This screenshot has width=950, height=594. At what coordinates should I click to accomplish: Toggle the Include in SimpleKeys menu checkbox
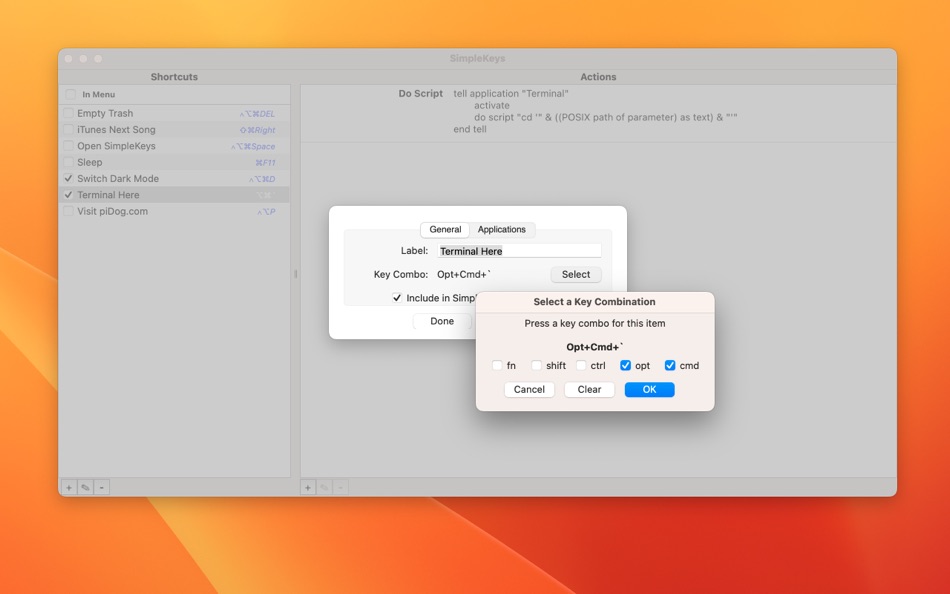coord(397,298)
